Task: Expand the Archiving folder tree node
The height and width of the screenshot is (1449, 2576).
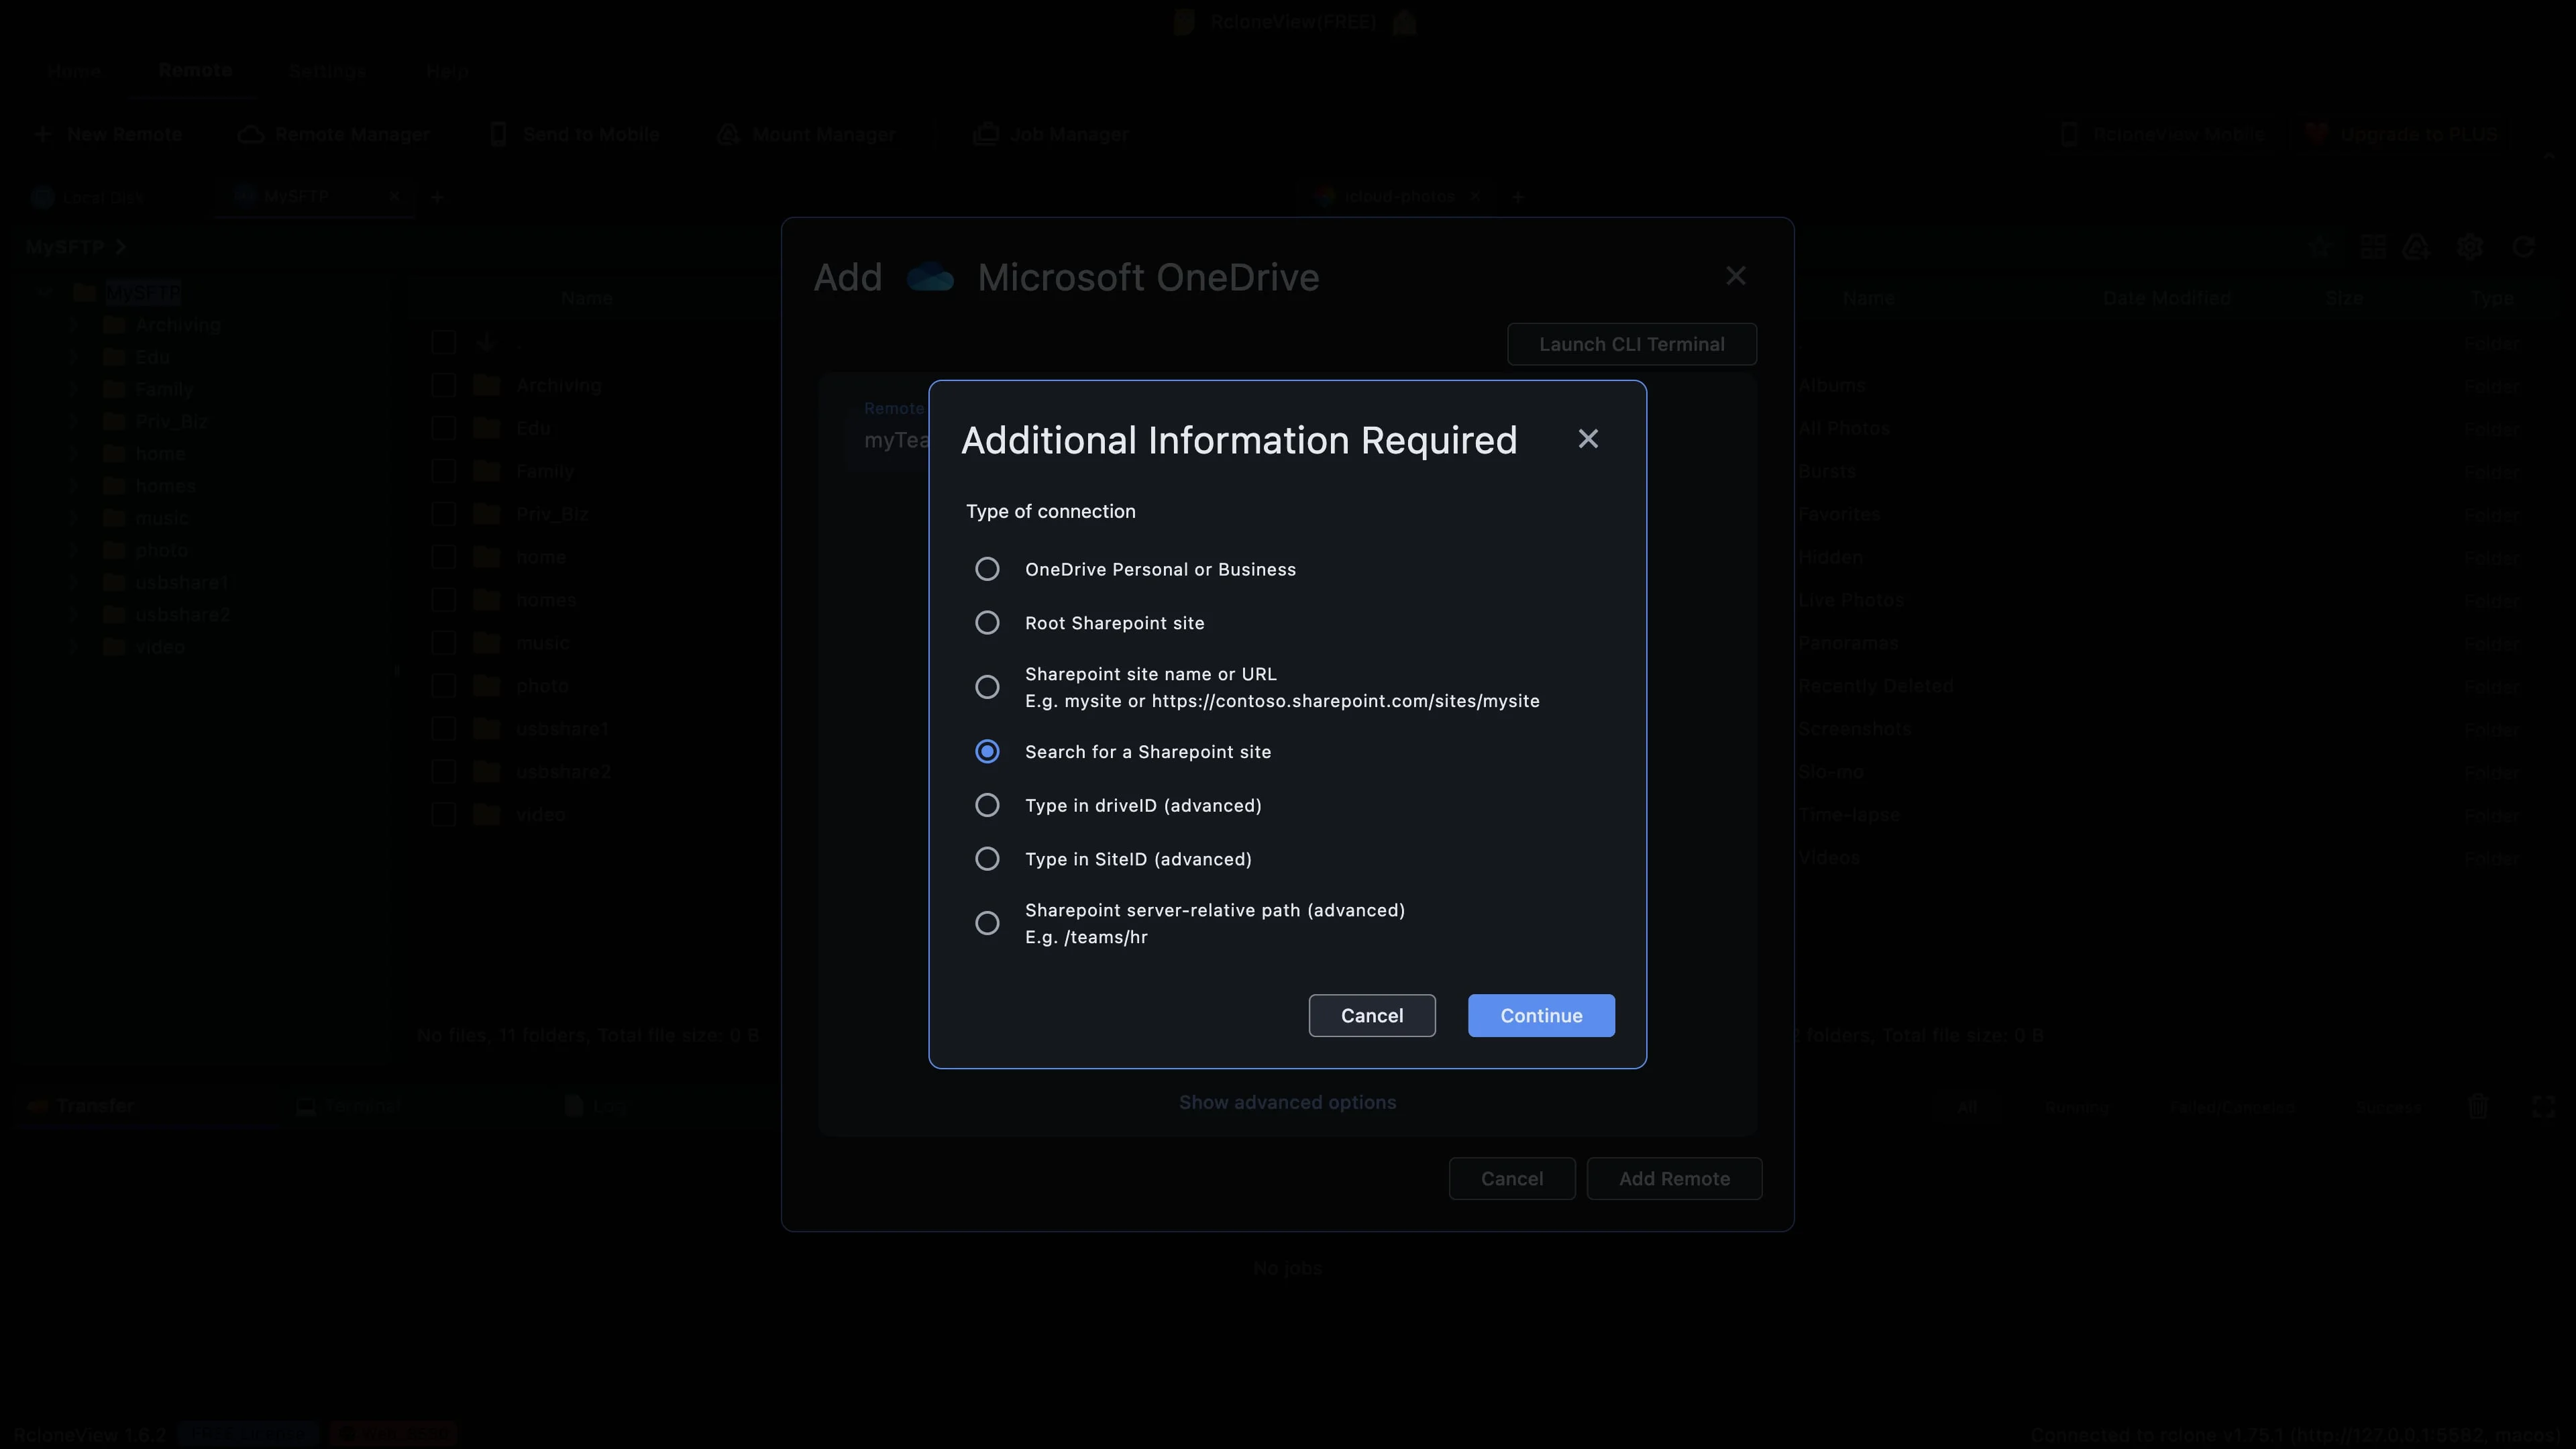Action: point(73,325)
